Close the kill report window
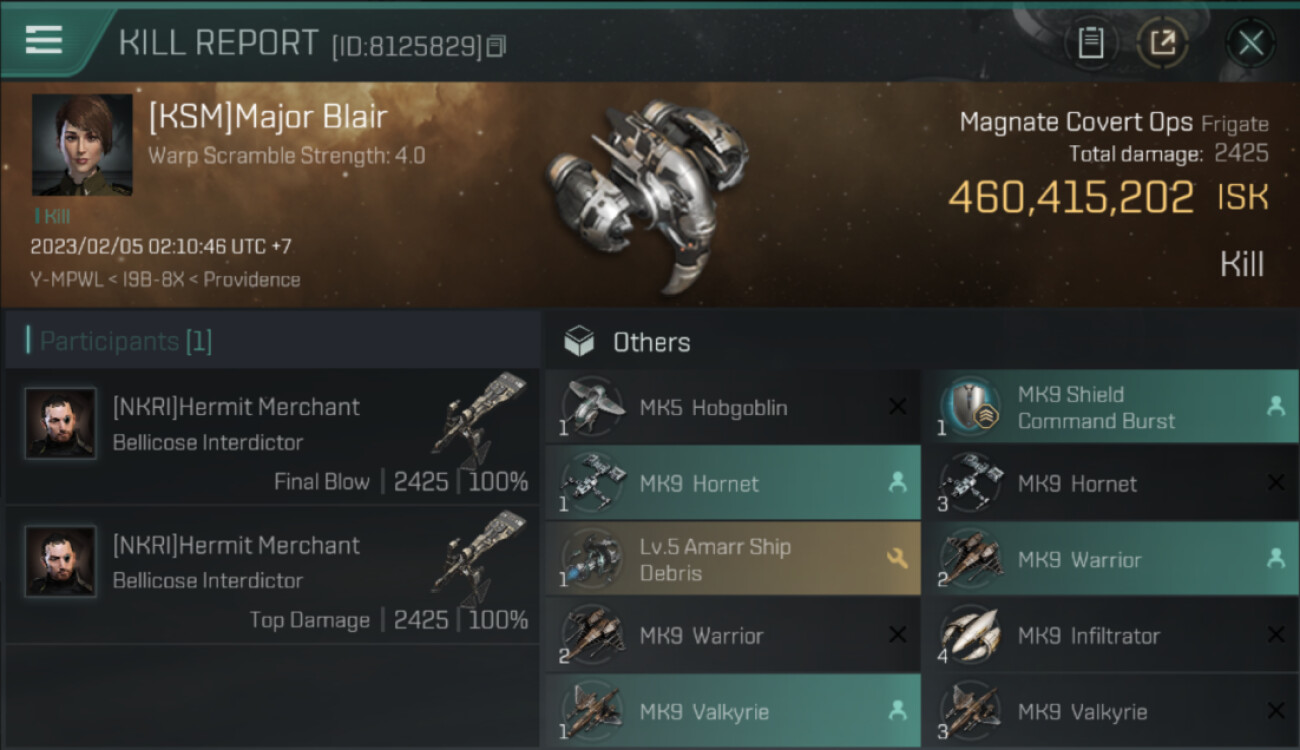This screenshot has width=1300, height=750. [1250, 43]
